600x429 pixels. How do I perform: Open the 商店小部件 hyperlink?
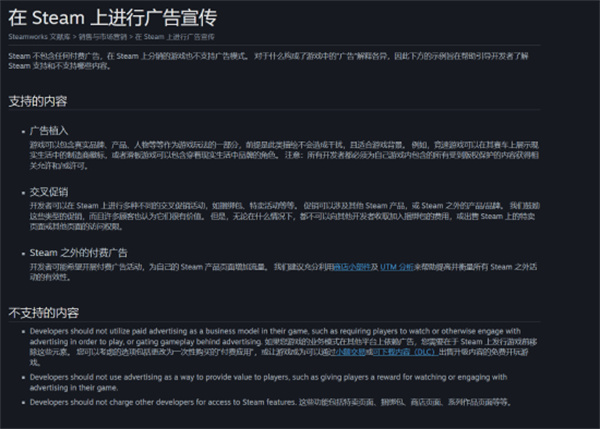[x=352, y=267]
